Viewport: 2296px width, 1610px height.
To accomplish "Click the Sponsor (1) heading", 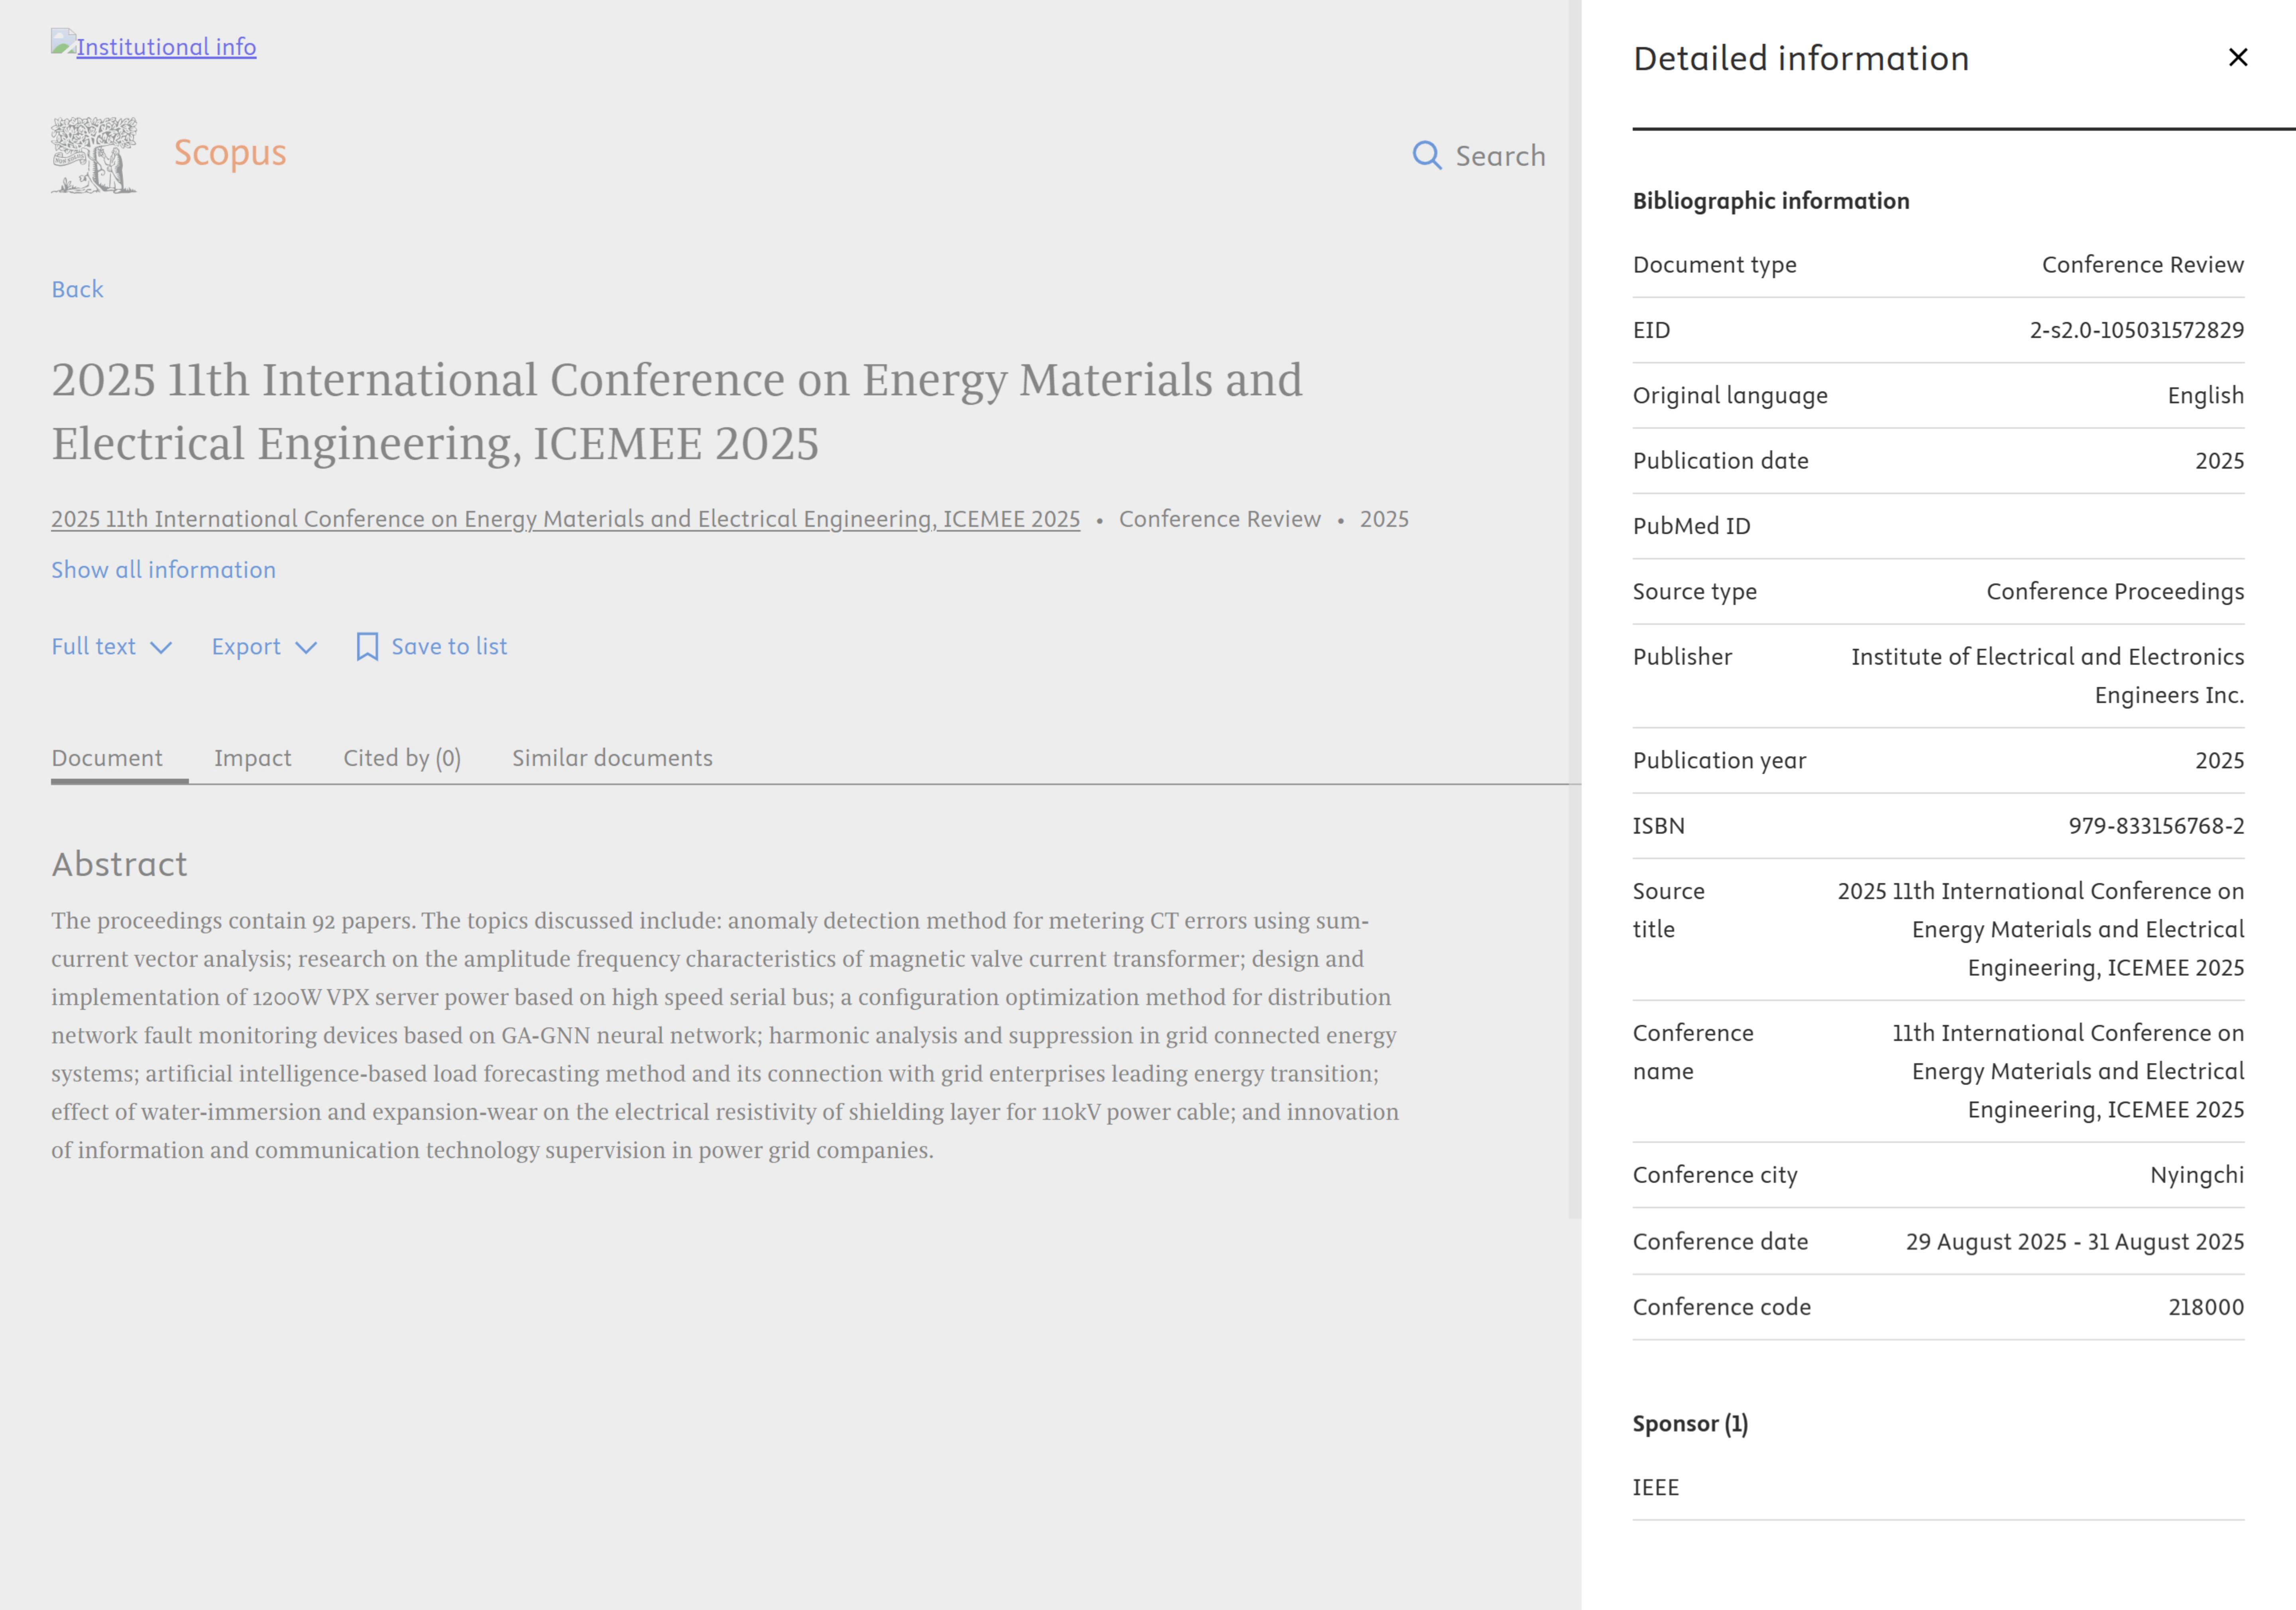I will (x=1690, y=1423).
